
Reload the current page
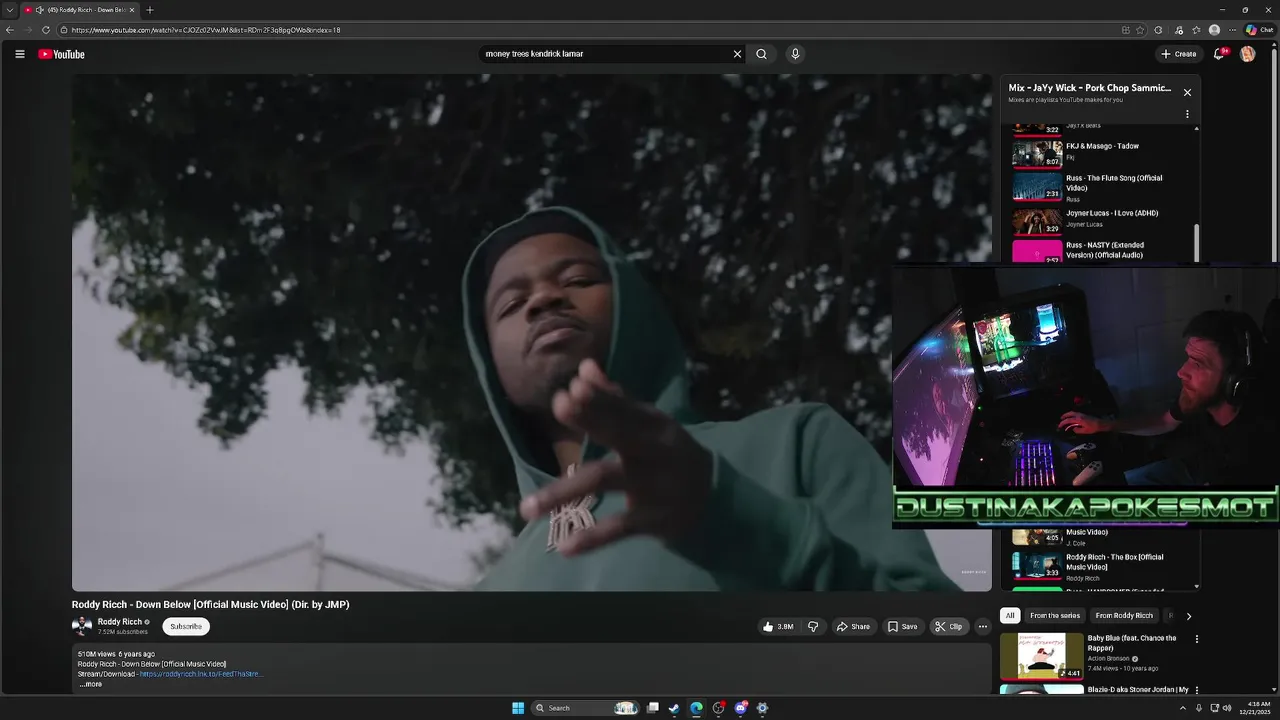[45, 30]
